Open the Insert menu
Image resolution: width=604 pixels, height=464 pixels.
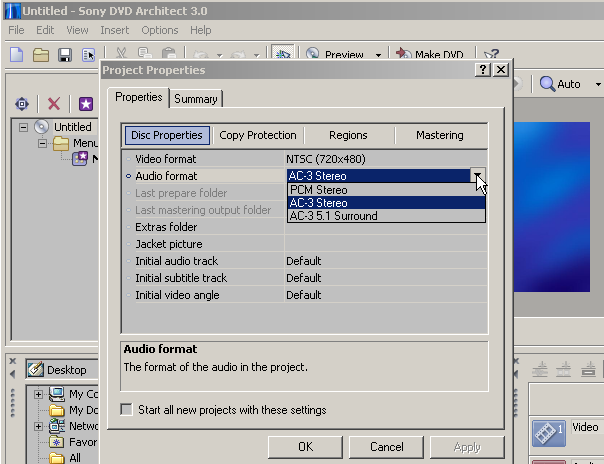pos(114,30)
